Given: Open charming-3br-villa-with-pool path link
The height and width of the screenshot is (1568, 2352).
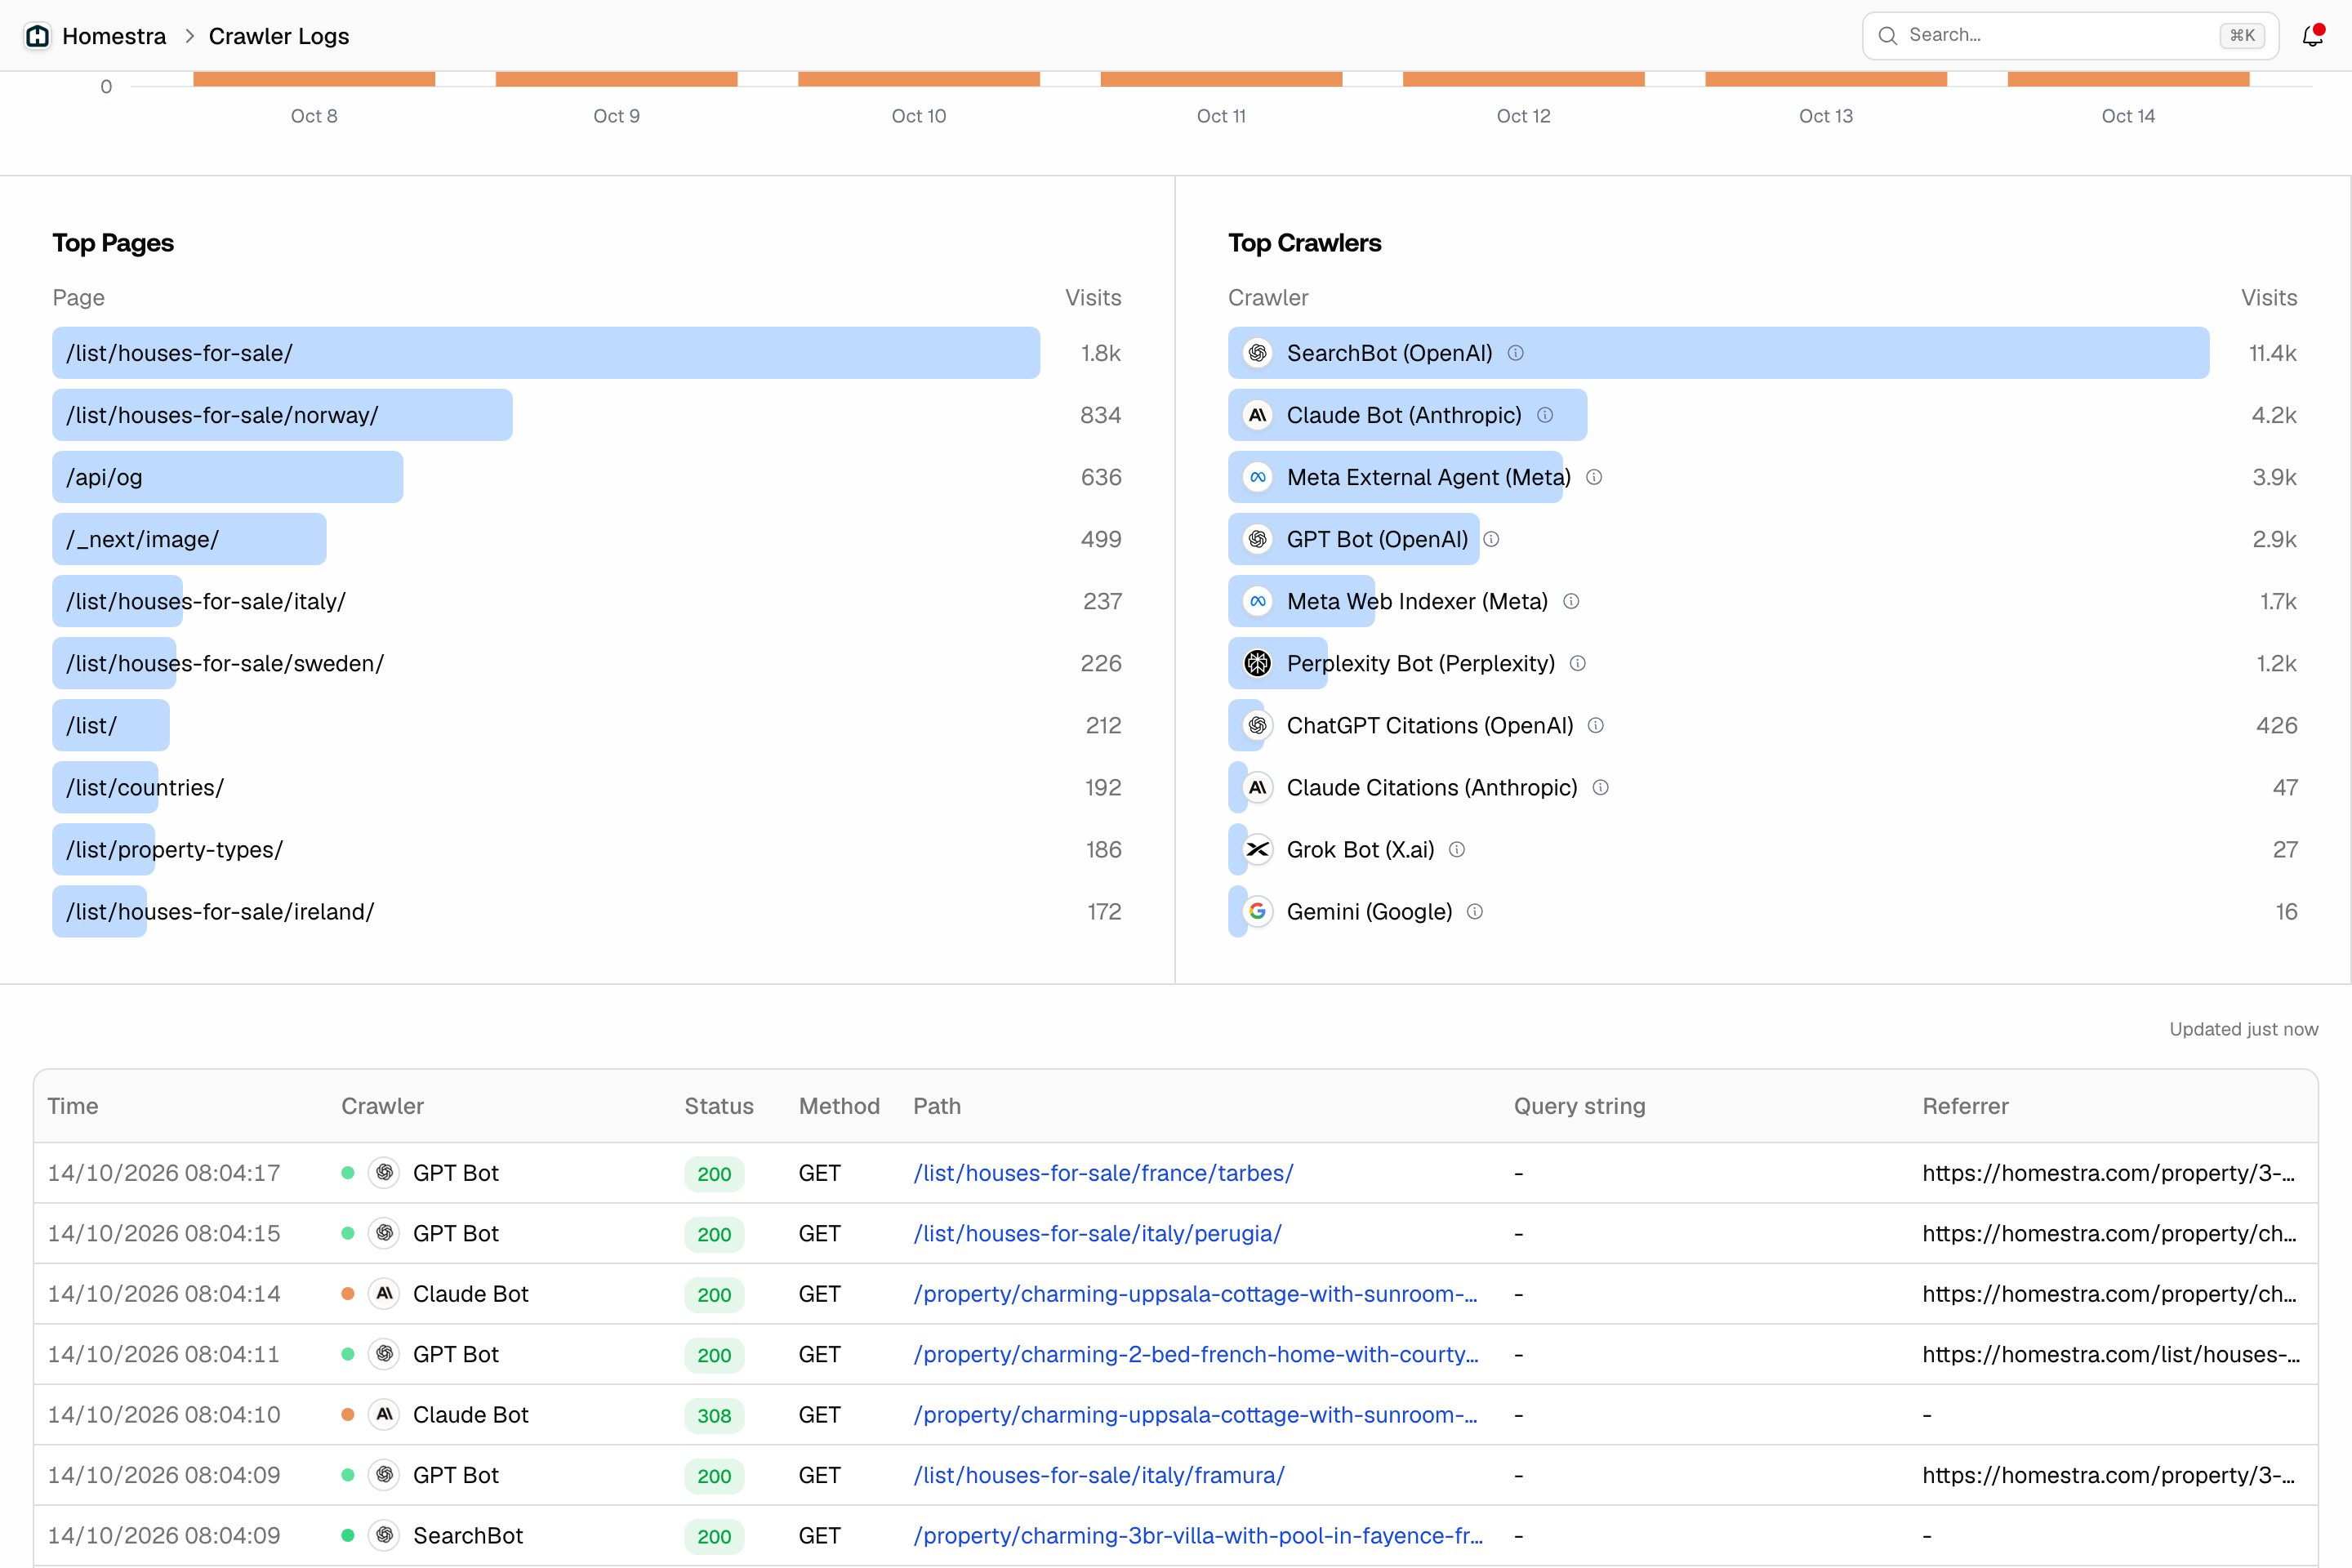Looking at the screenshot, I should coord(1198,1535).
